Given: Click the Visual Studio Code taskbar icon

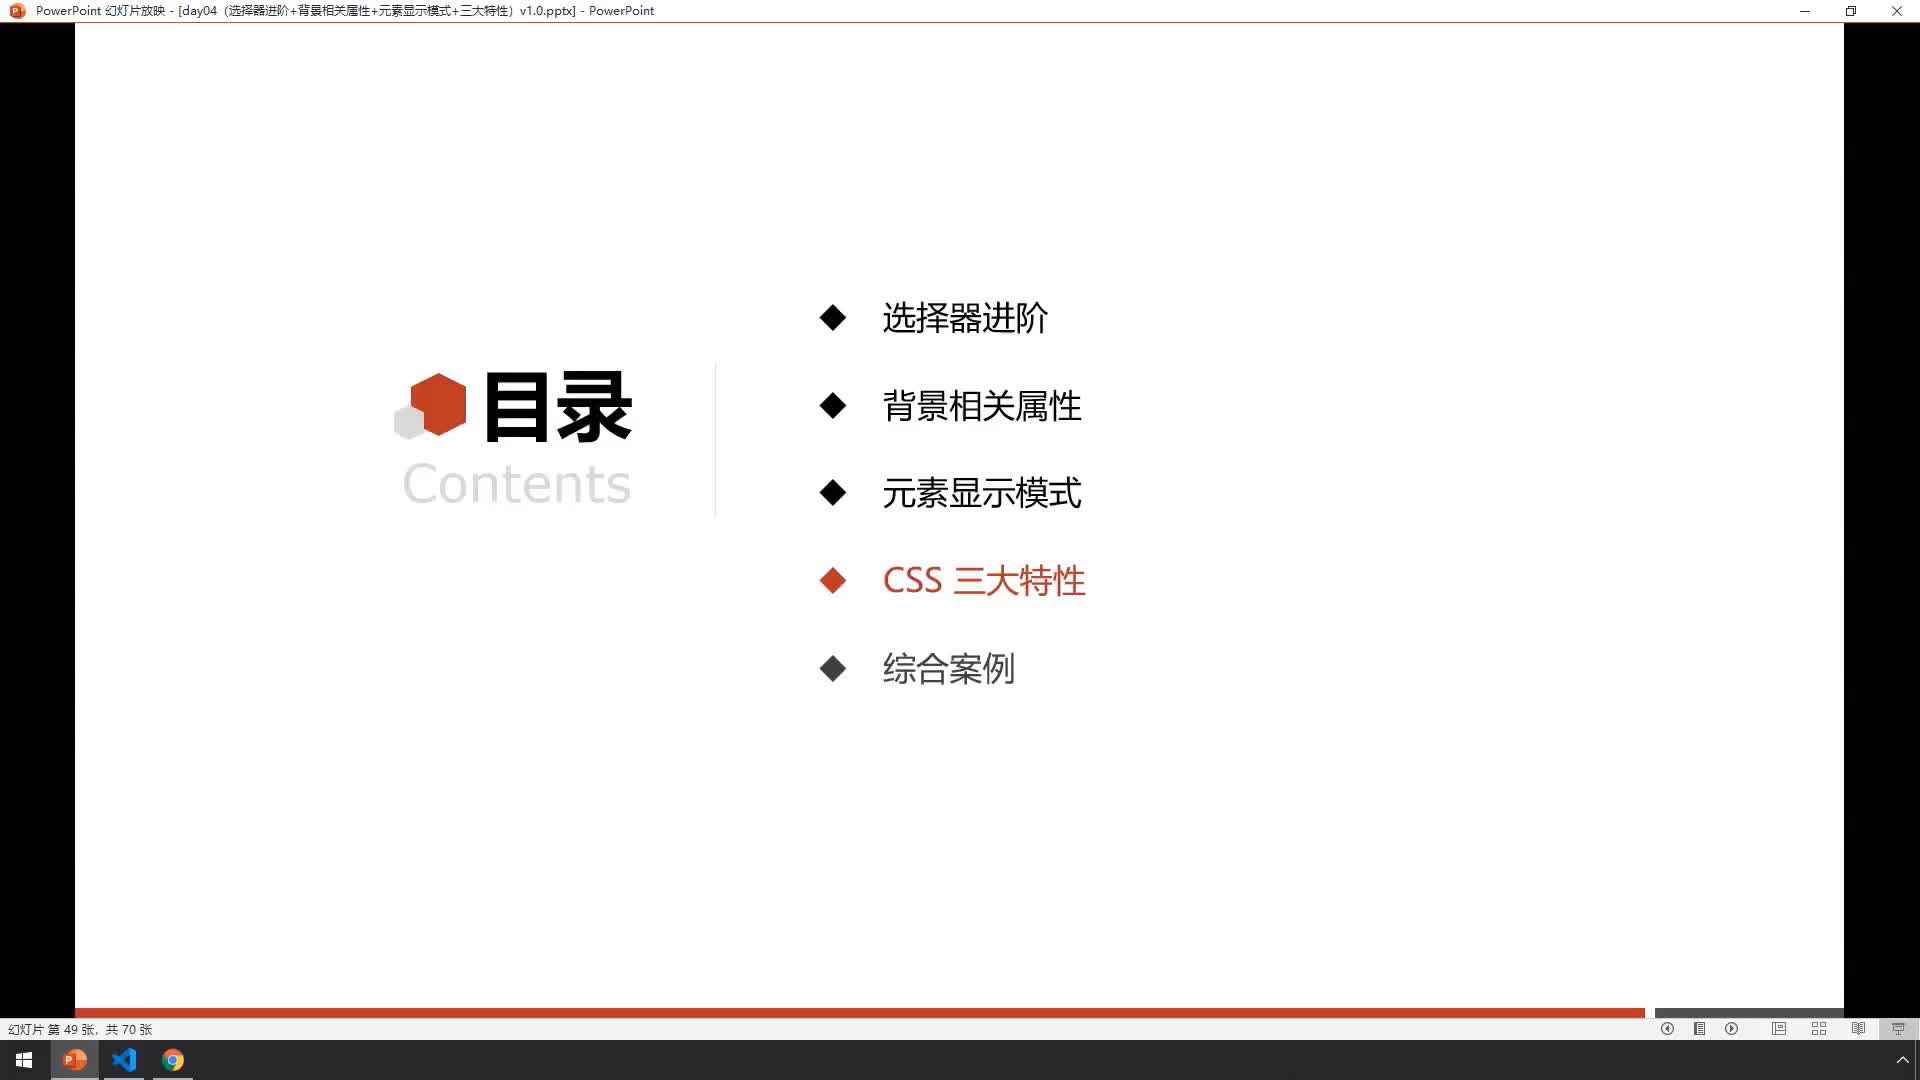Looking at the screenshot, I should 124,1060.
